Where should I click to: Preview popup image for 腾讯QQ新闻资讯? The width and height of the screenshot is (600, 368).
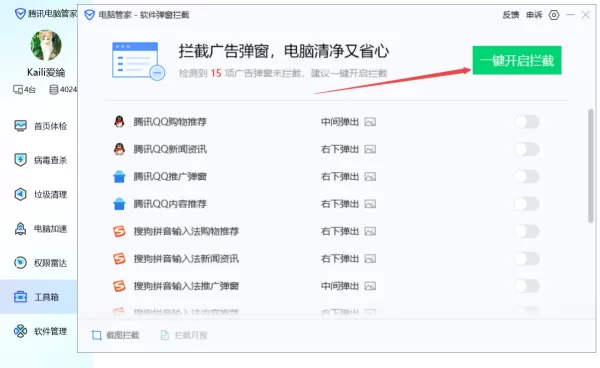pyautogui.click(x=370, y=149)
